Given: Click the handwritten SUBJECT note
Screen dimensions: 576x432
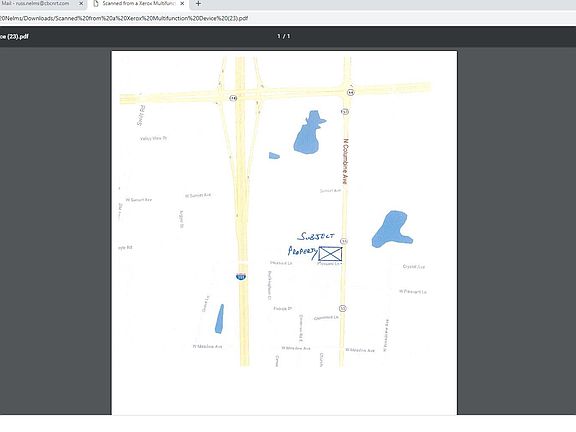Looking at the screenshot, I should click(x=316, y=236).
